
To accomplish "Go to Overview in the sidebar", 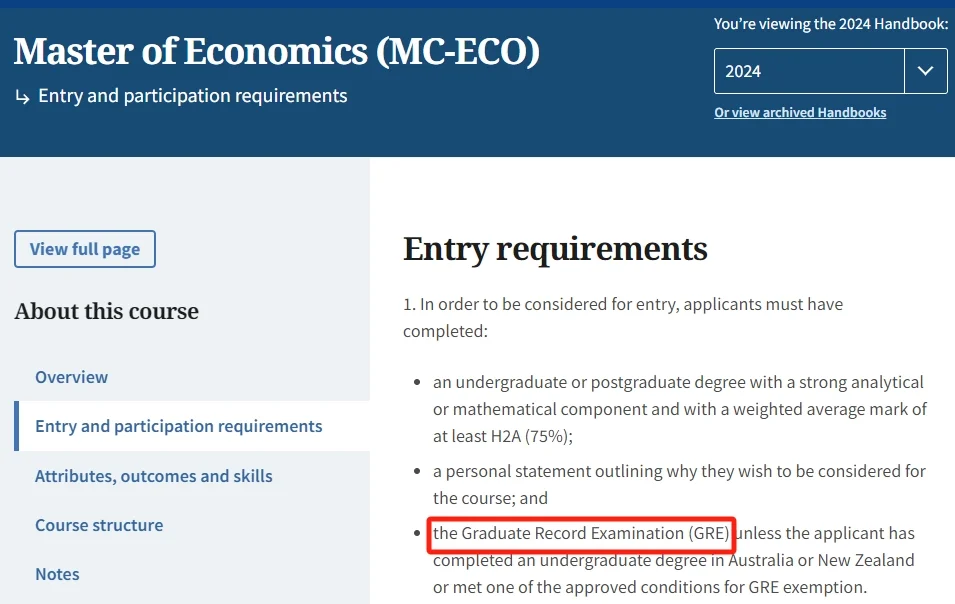I will [x=71, y=377].
